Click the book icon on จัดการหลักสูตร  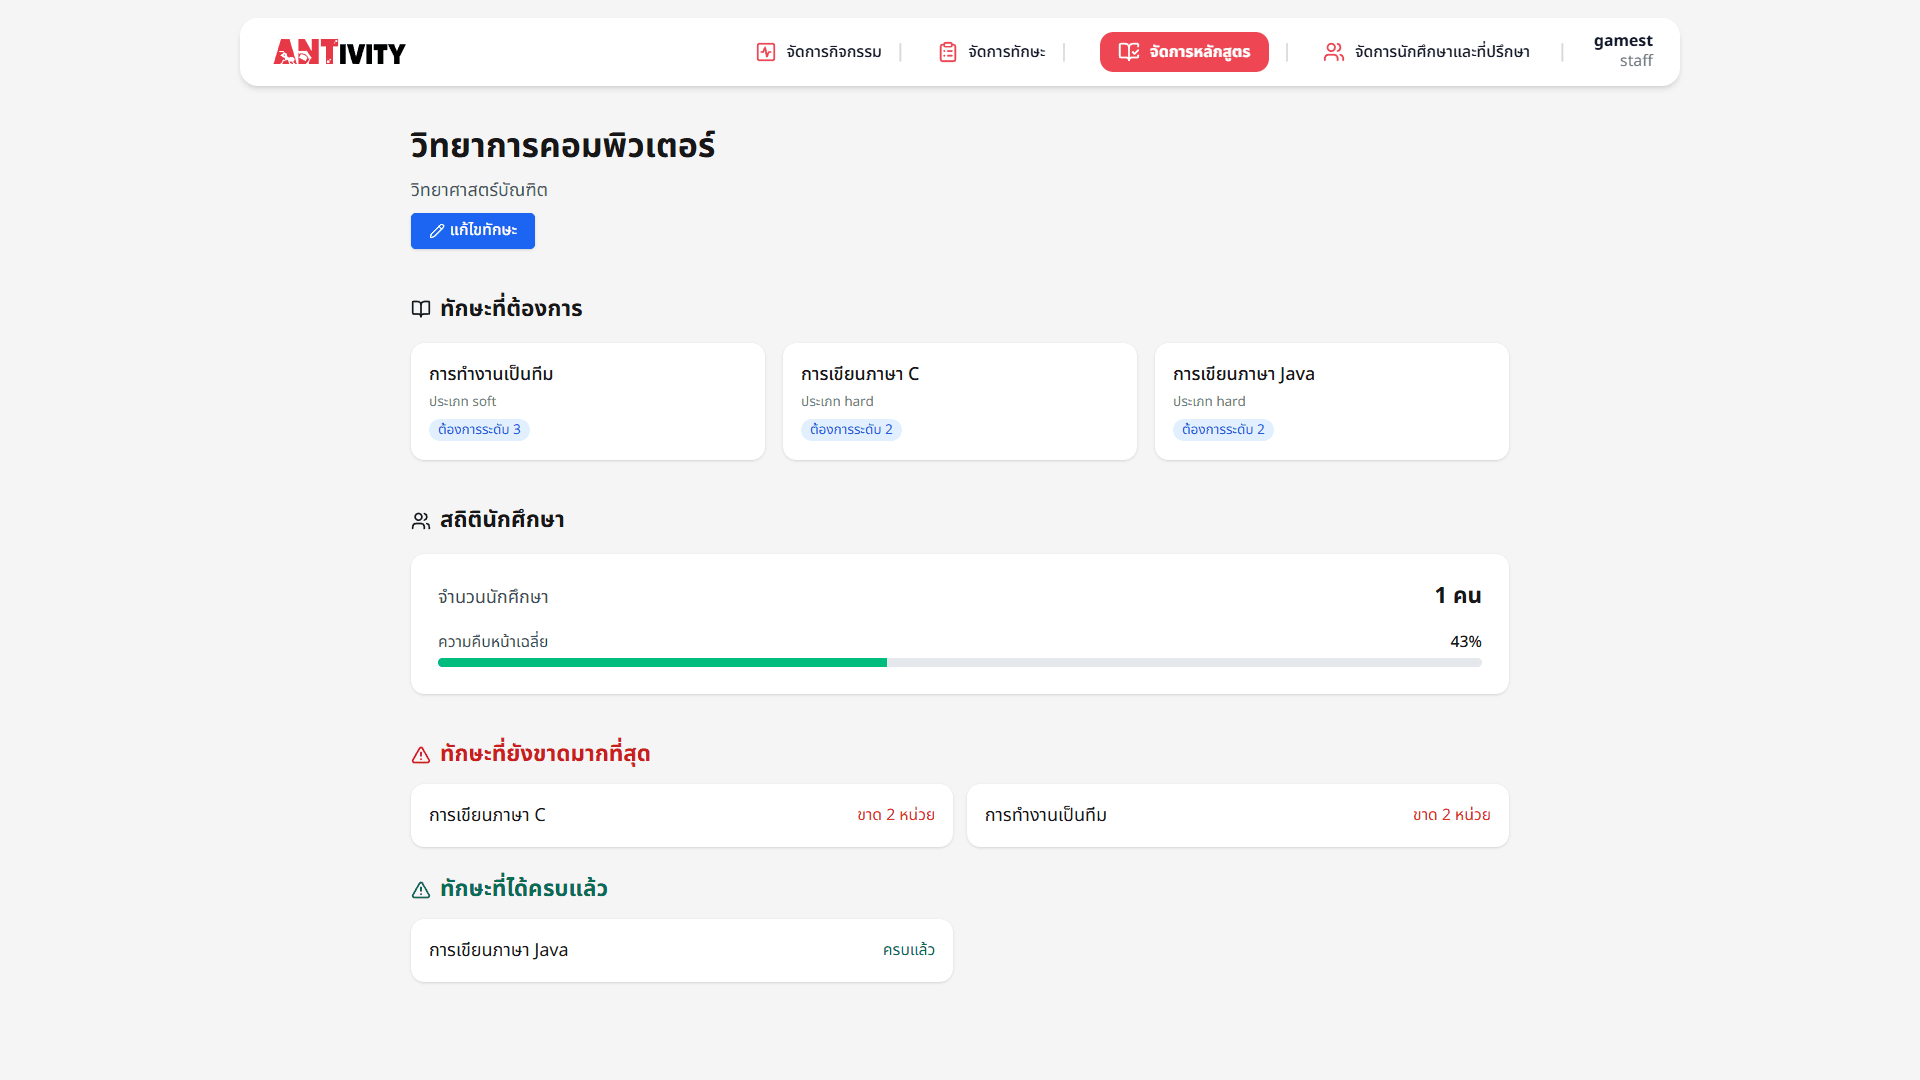click(1128, 52)
